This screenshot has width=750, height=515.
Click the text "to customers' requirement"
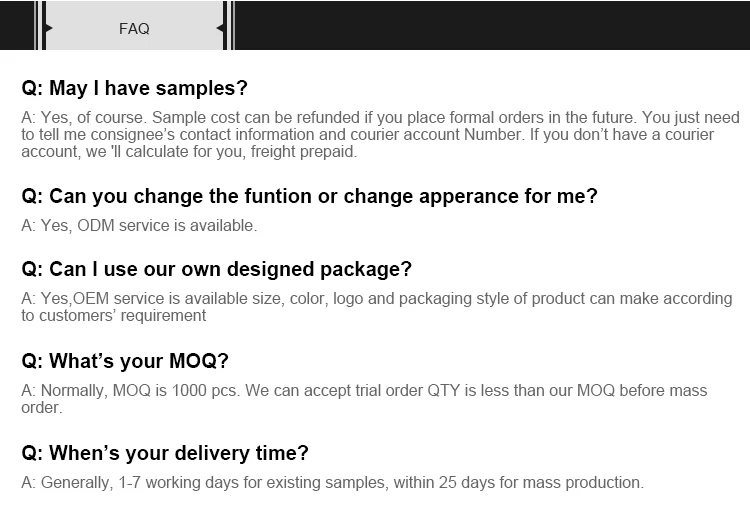click(113, 316)
